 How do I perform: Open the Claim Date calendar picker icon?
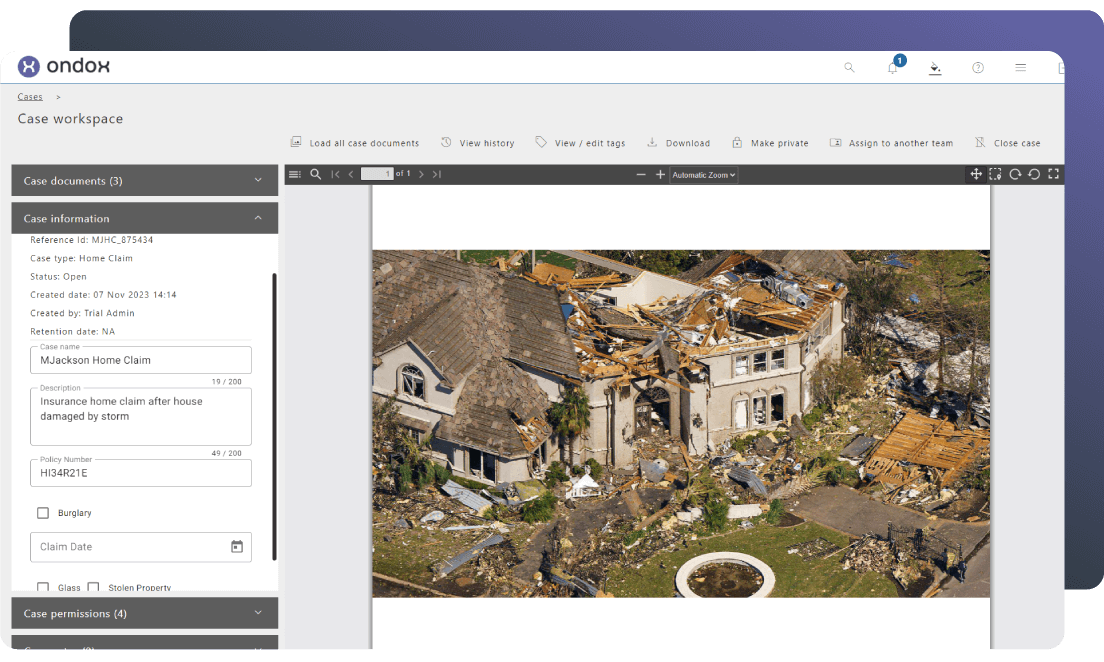coord(237,547)
